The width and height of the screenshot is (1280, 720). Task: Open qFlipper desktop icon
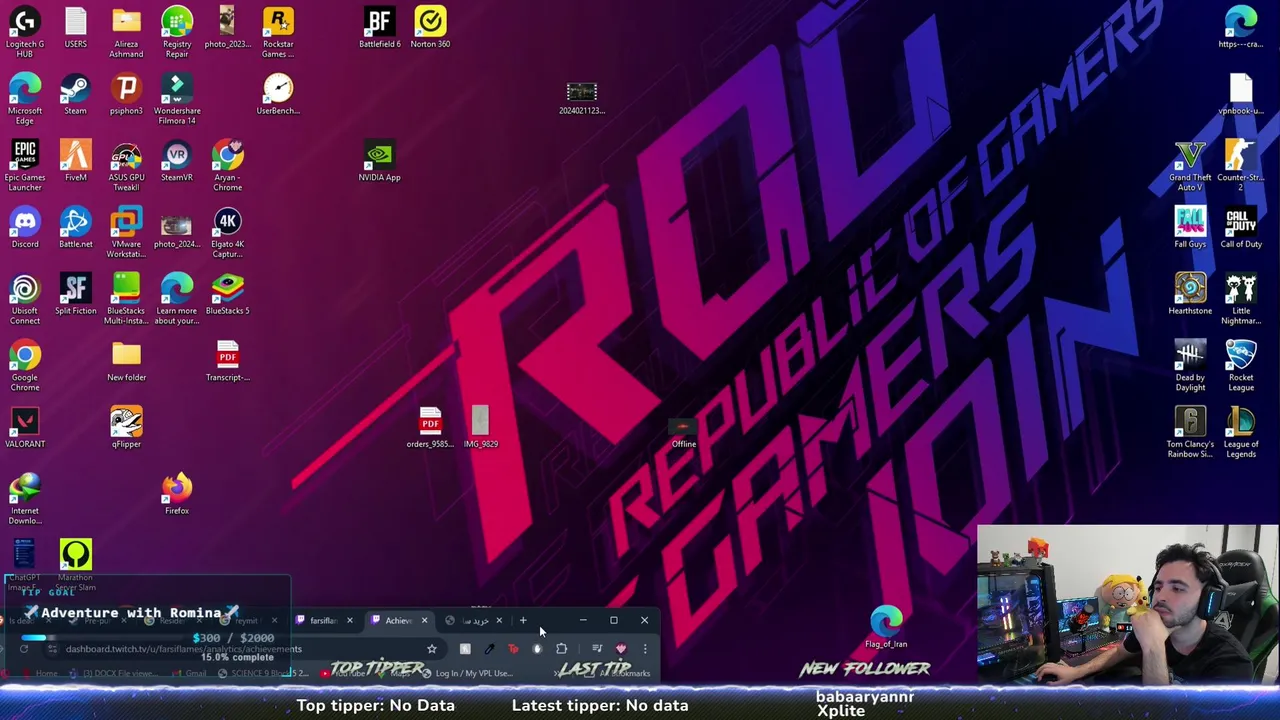126,428
